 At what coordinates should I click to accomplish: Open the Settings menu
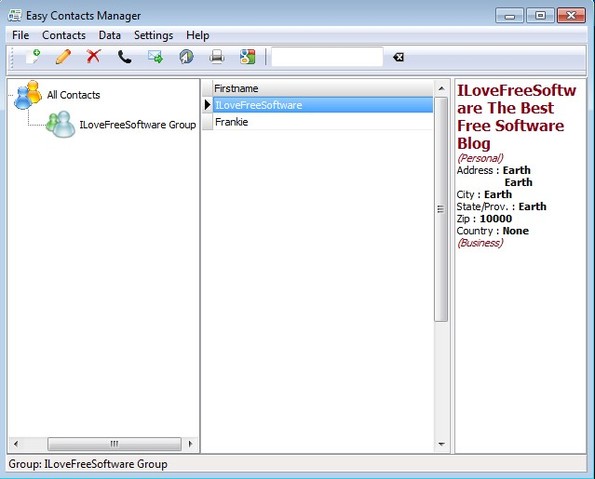point(153,35)
